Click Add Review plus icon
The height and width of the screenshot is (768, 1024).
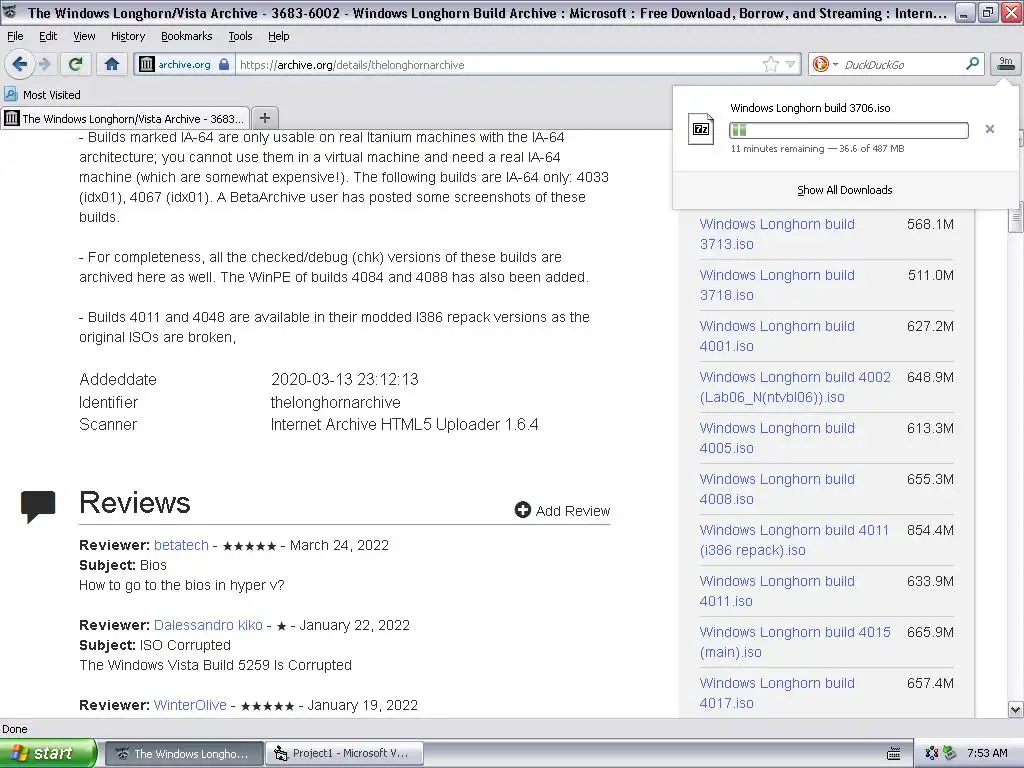[x=522, y=510]
